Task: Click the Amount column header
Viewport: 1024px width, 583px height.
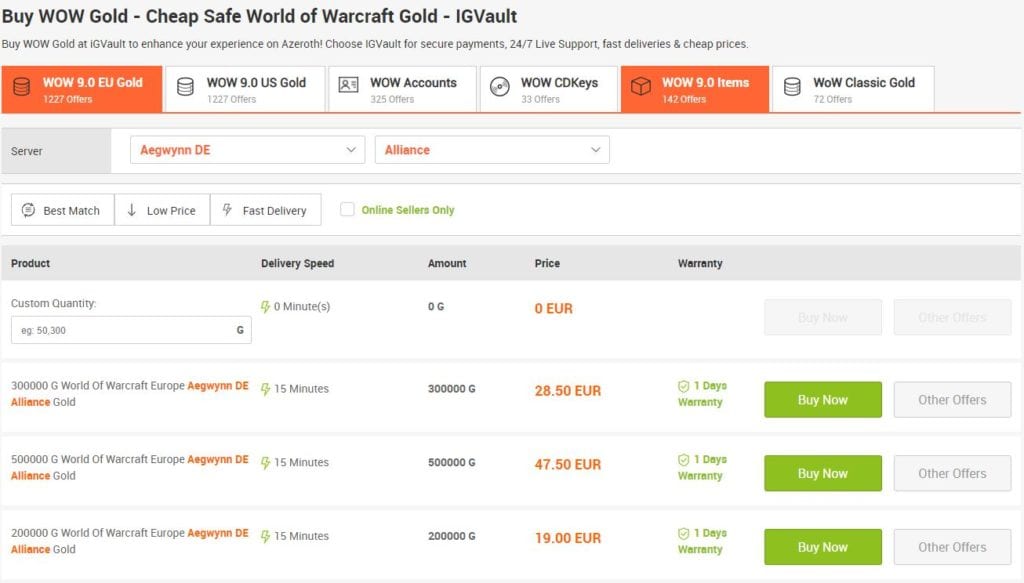Action: tap(447, 263)
